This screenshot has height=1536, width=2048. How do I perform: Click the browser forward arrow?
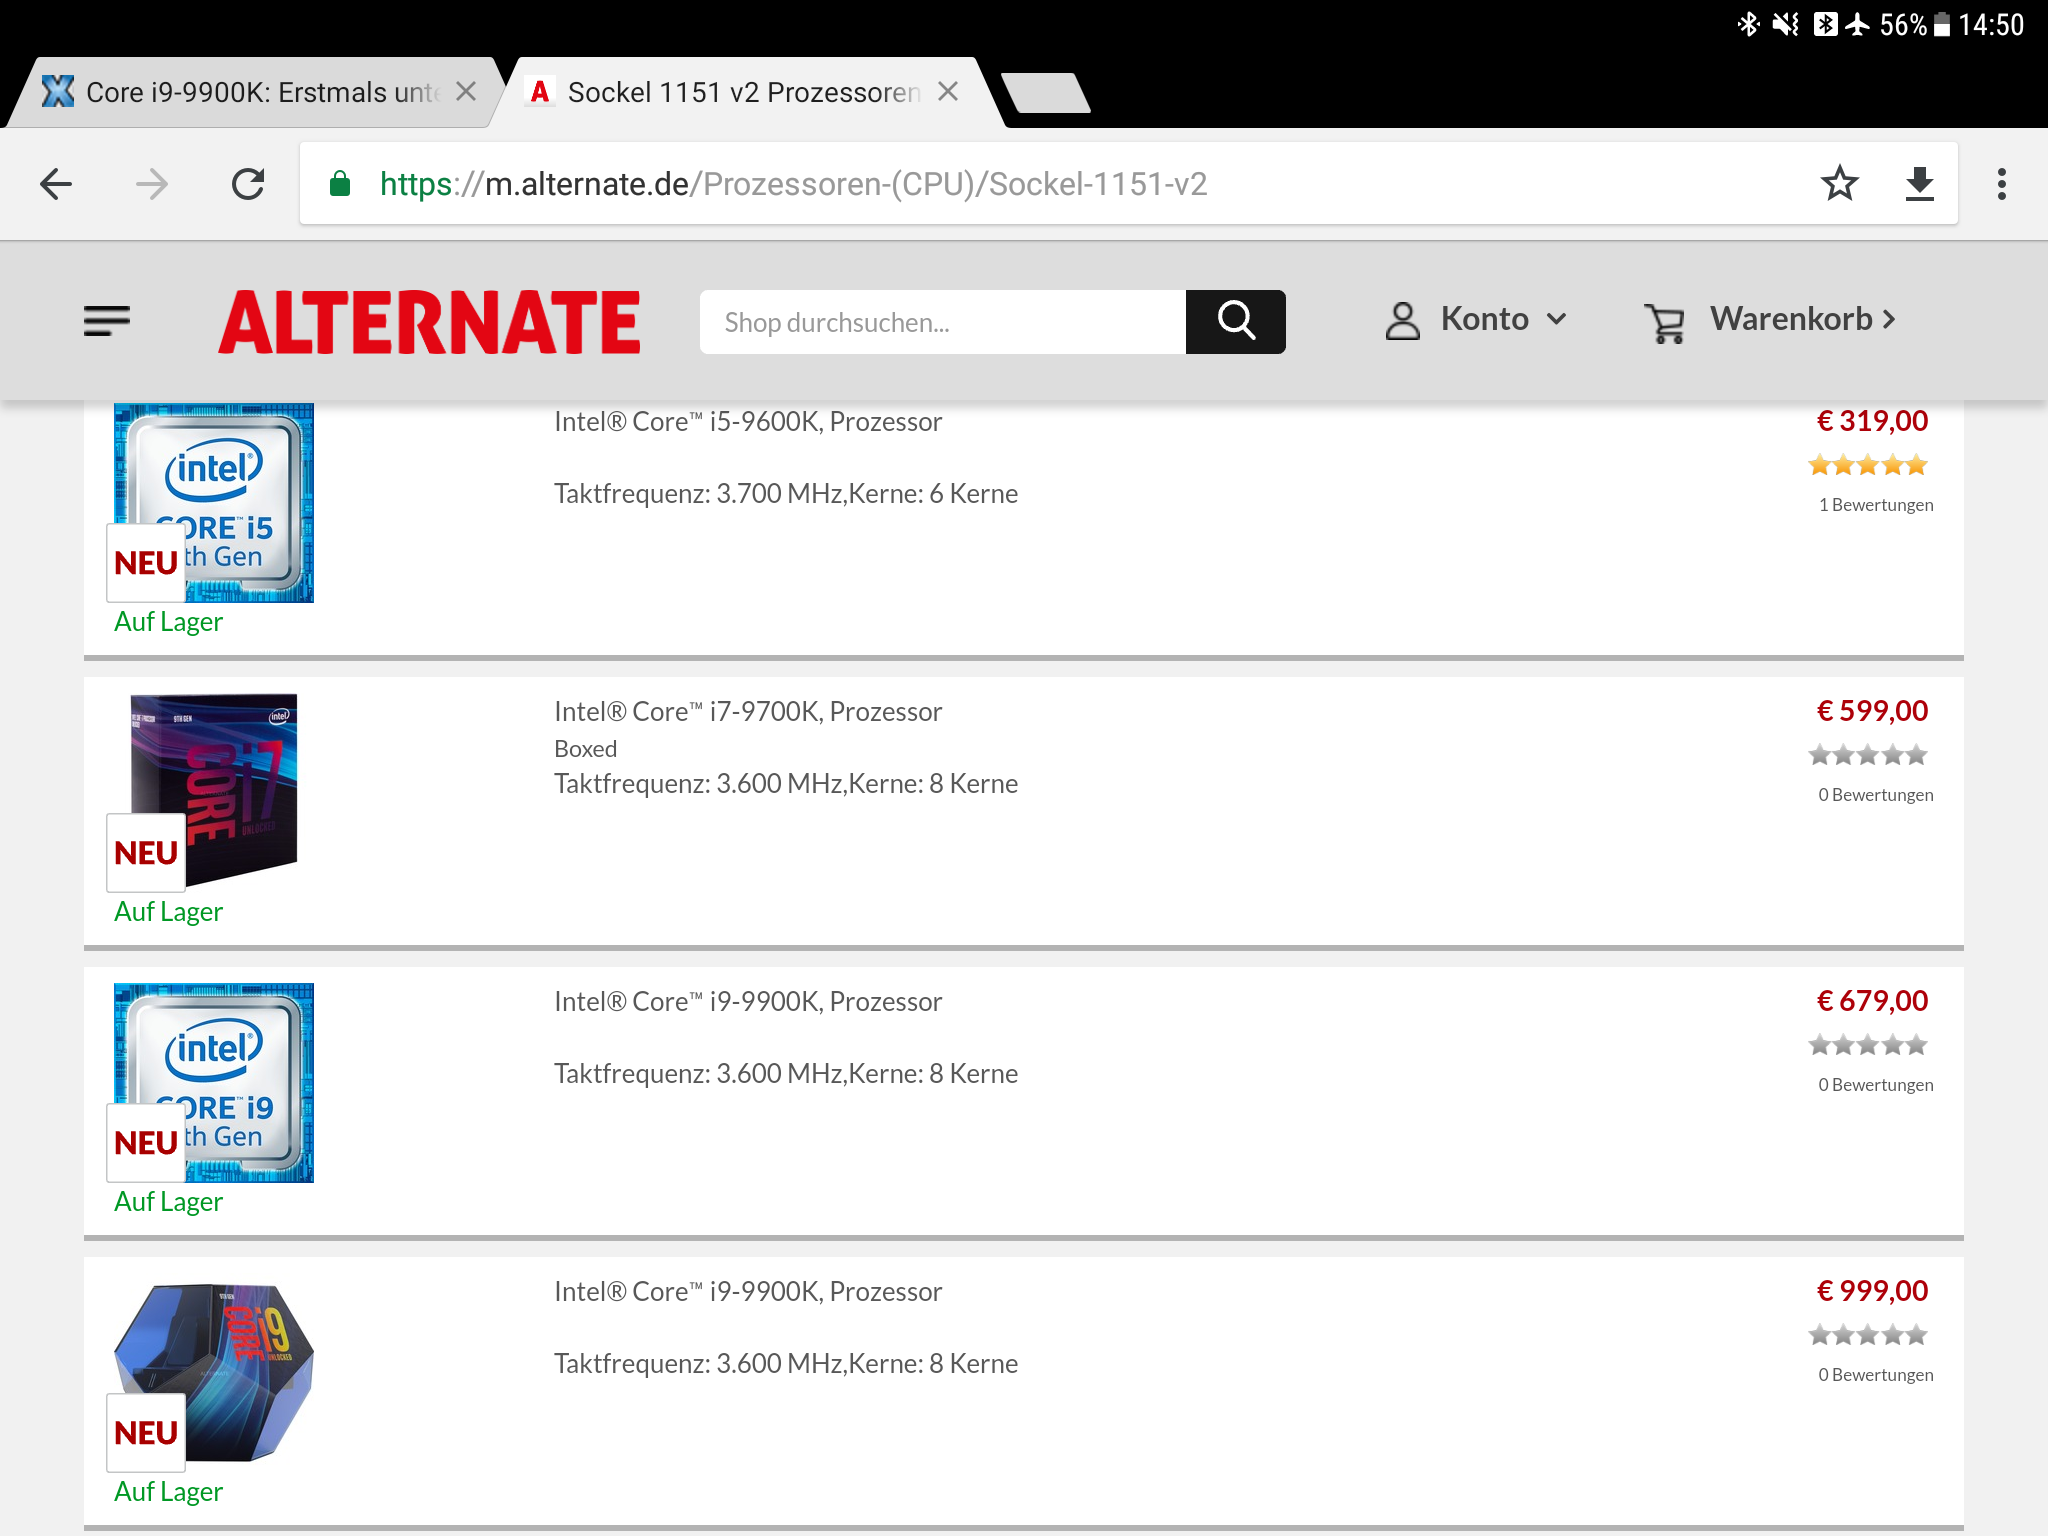(x=152, y=184)
